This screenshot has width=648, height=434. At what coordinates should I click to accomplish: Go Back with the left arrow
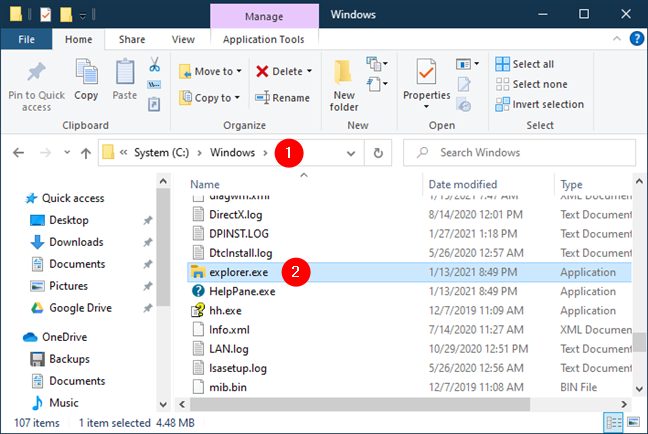coord(19,153)
